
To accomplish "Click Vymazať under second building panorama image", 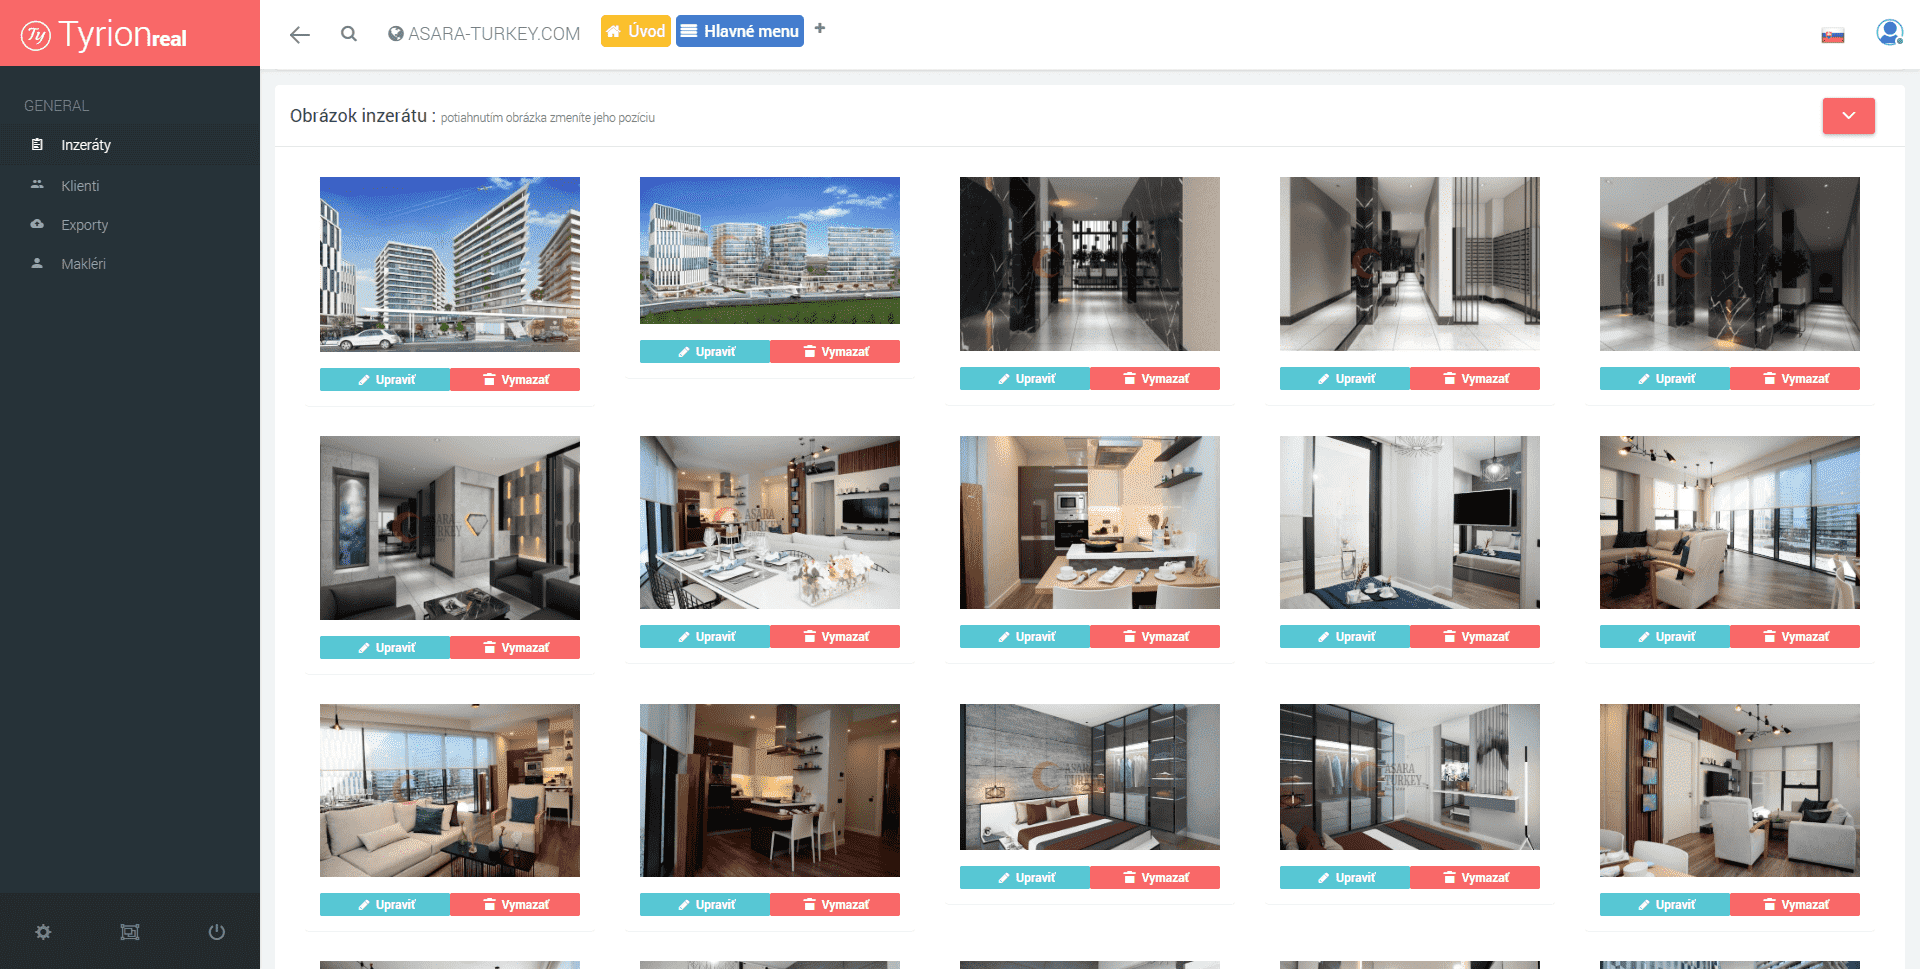I will tap(835, 352).
